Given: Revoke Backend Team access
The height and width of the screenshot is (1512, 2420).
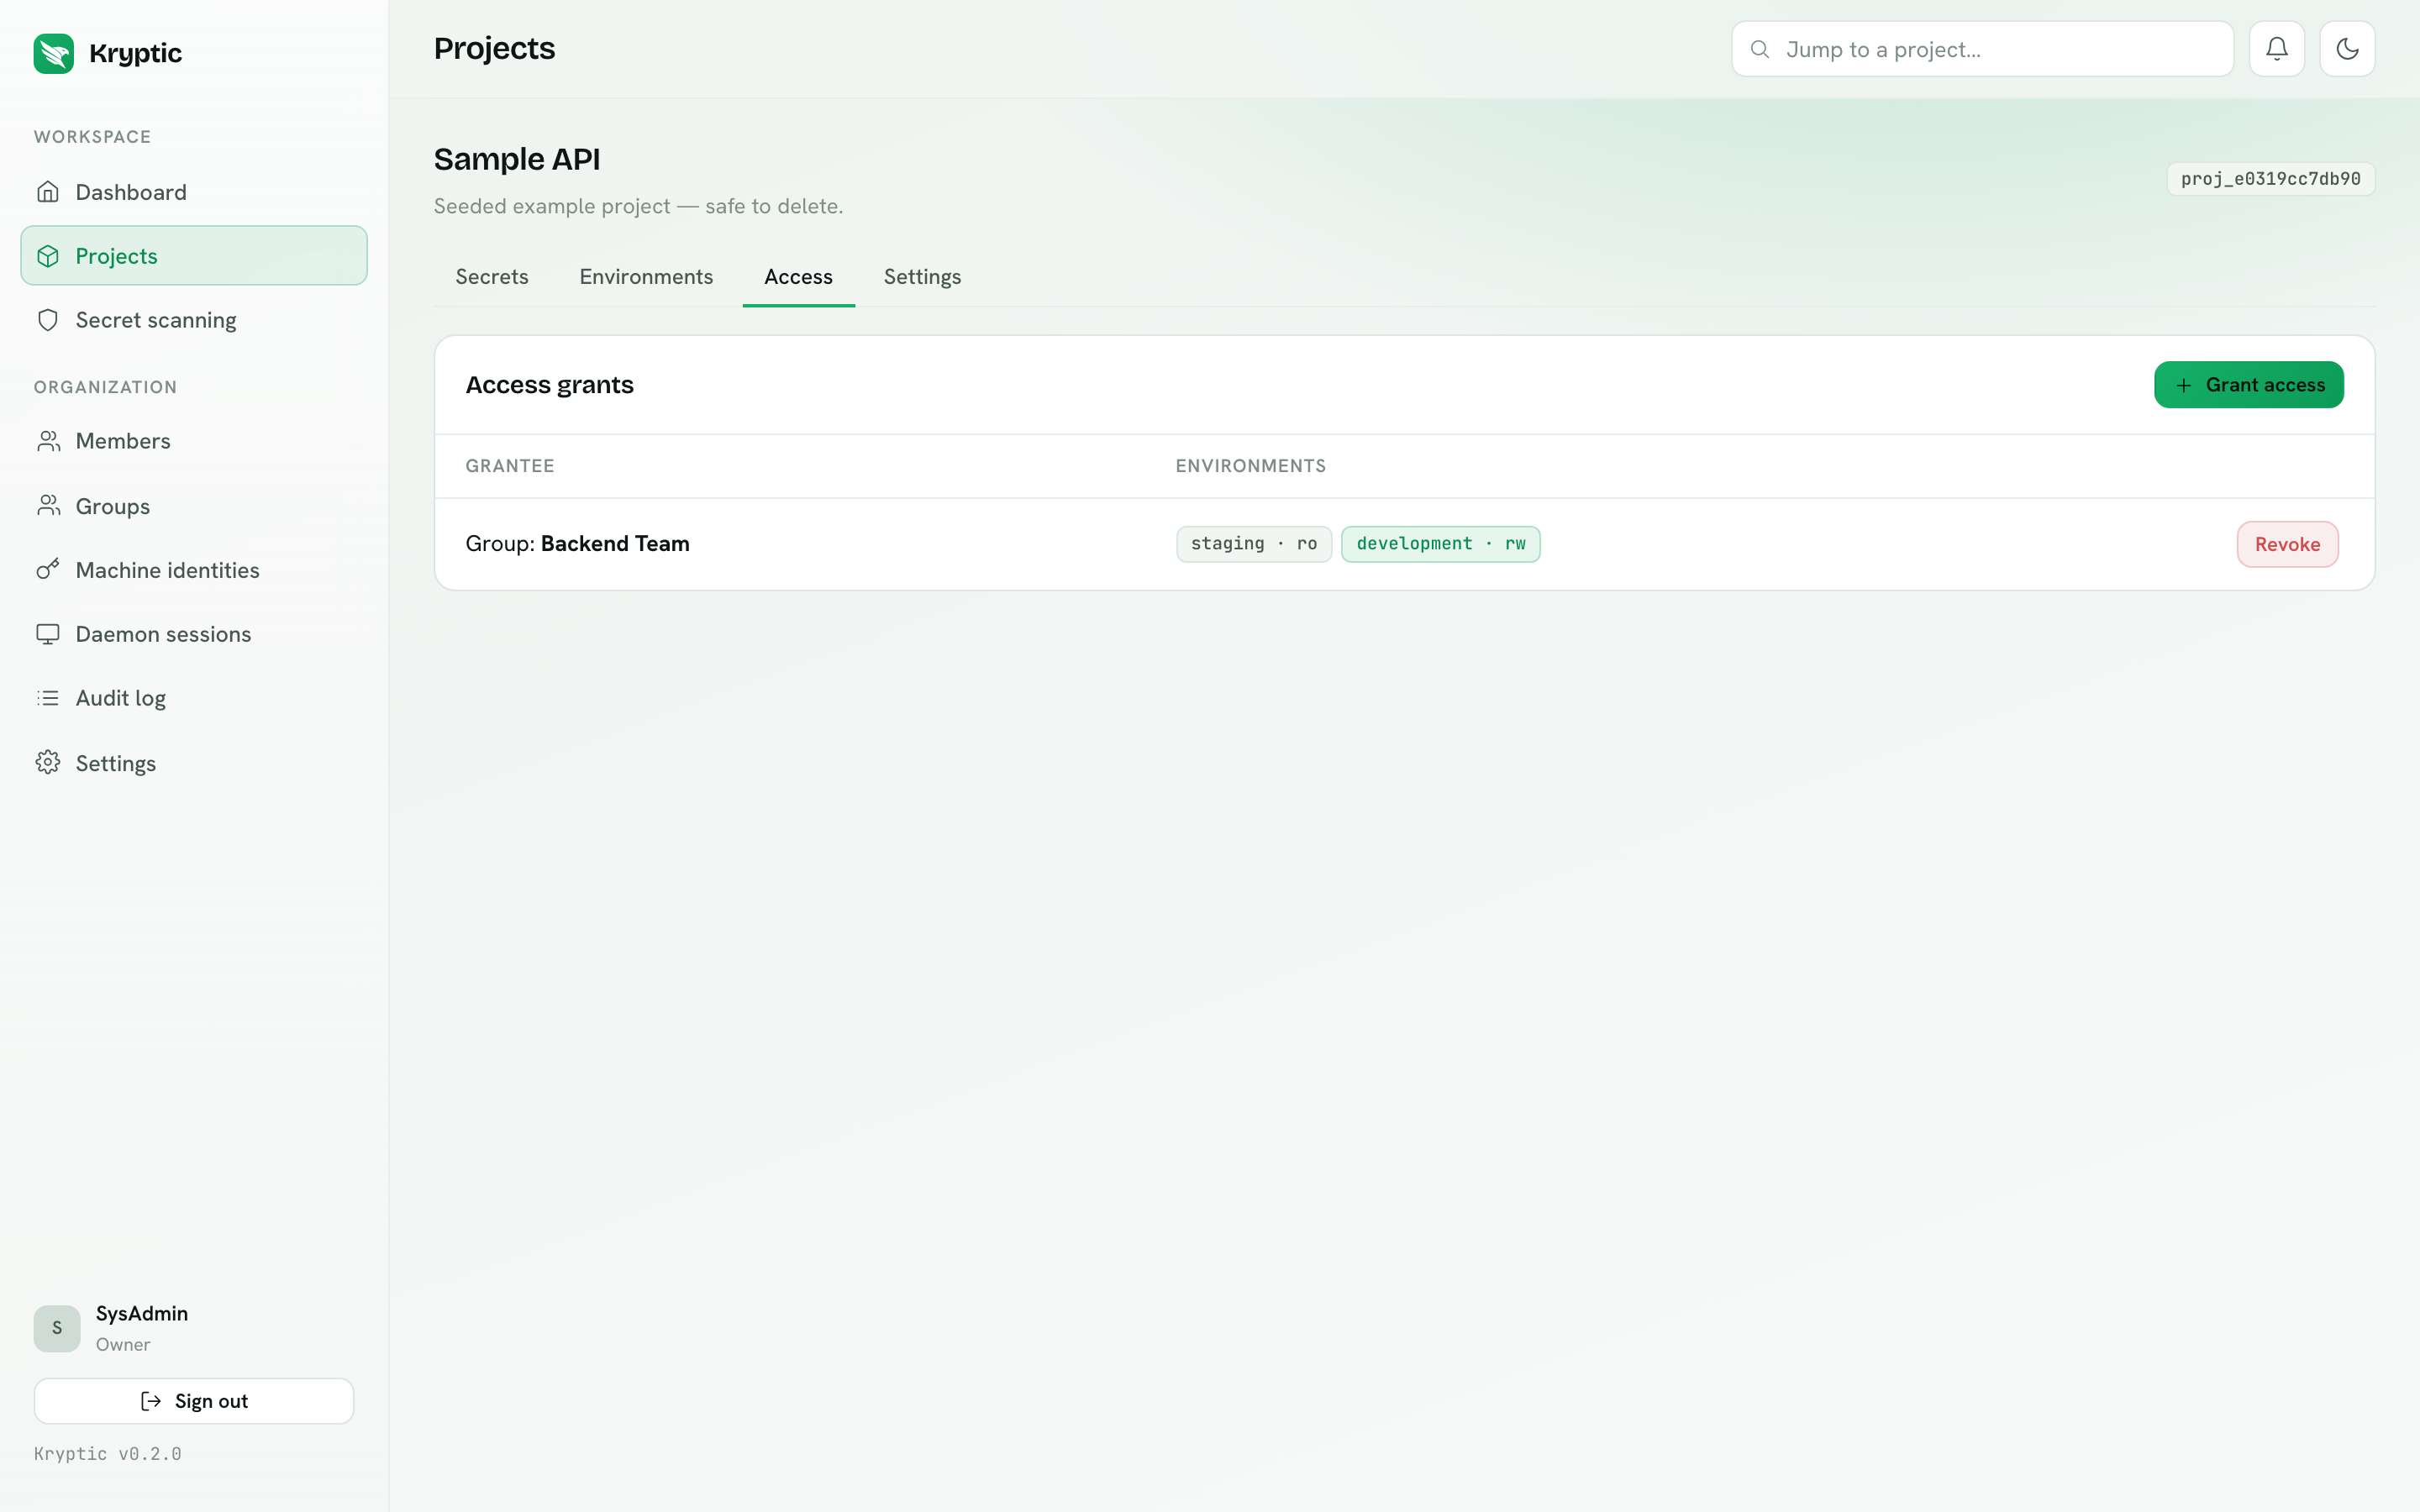Looking at the screenshot, I should point(2287,544).
